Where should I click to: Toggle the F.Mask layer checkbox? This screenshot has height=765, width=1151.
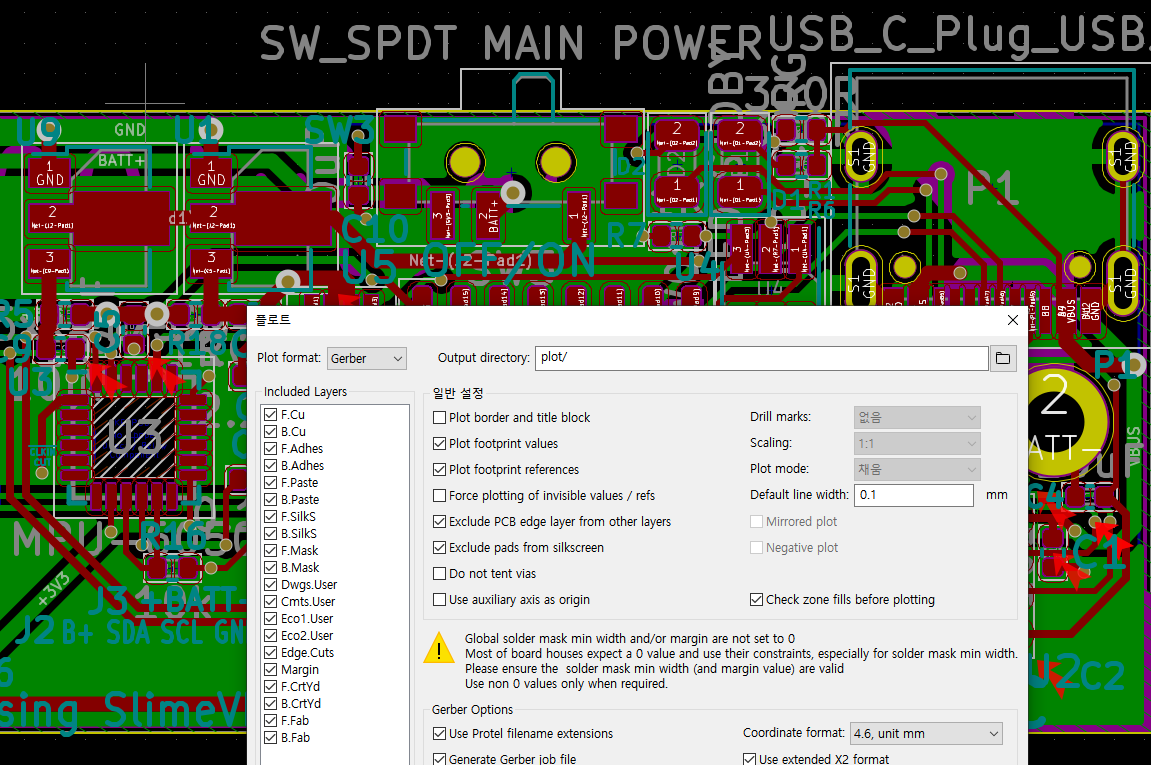pos(270,551)
